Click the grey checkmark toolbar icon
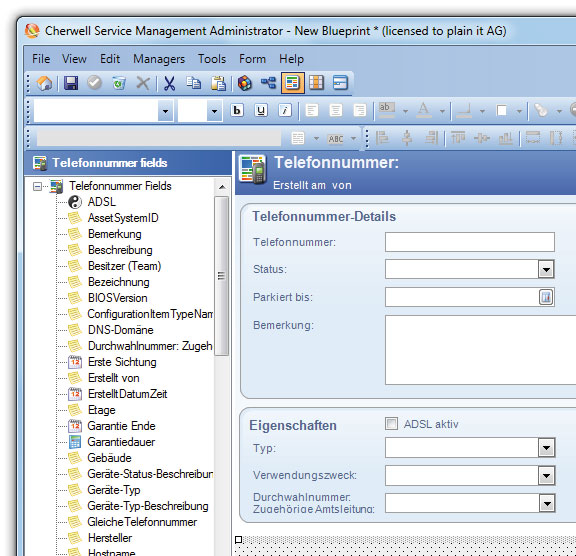 pyautogui.click(x=94, y=83)
